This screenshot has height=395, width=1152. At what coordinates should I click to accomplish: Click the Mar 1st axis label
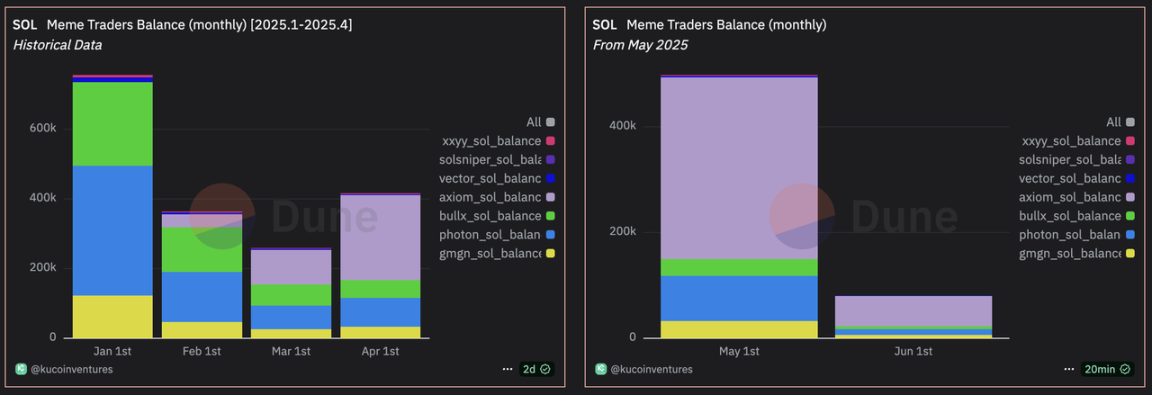coord(291,352)
